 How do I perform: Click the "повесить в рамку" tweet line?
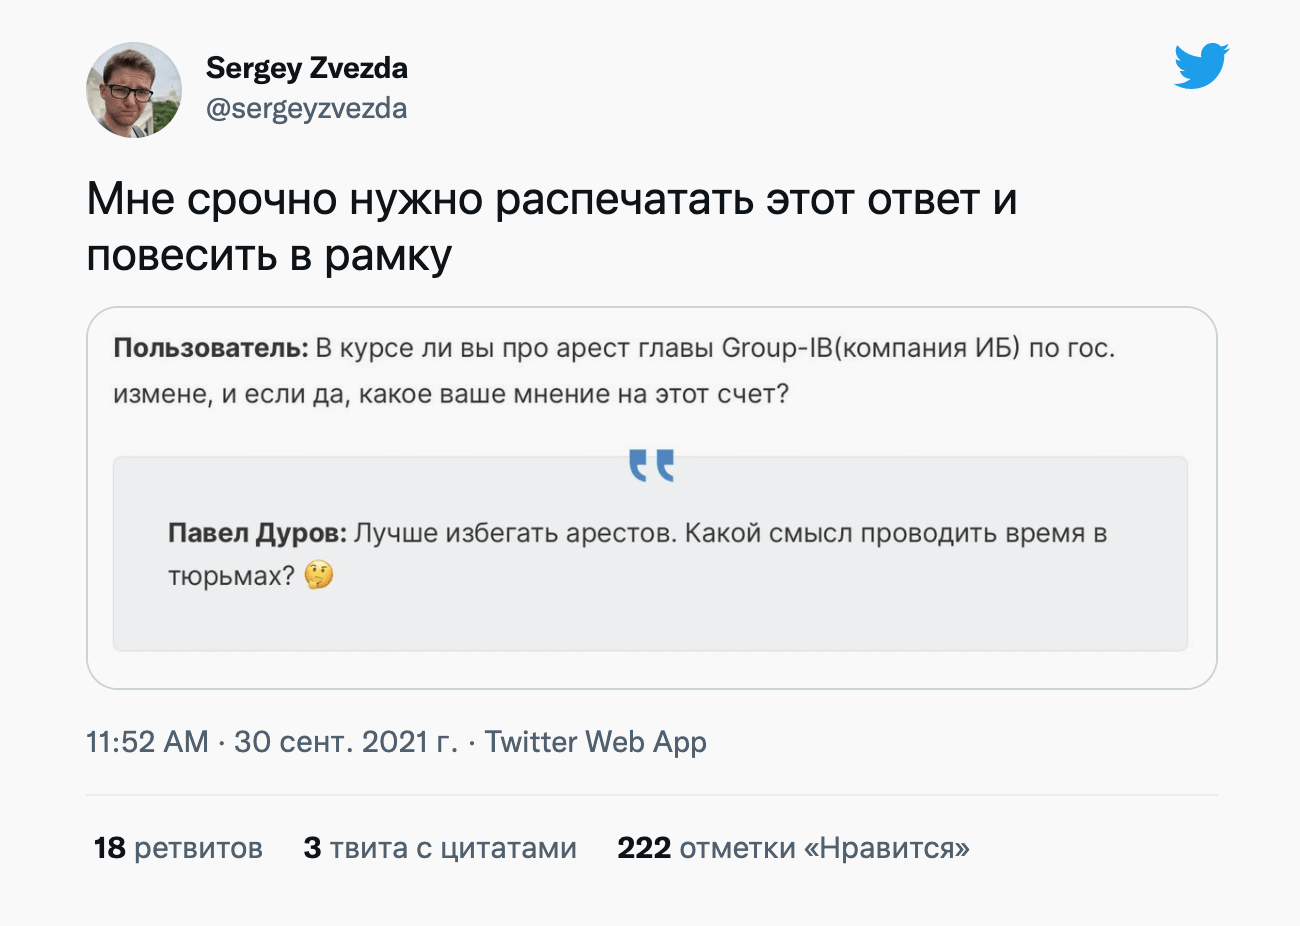click(x=269, y=256)
